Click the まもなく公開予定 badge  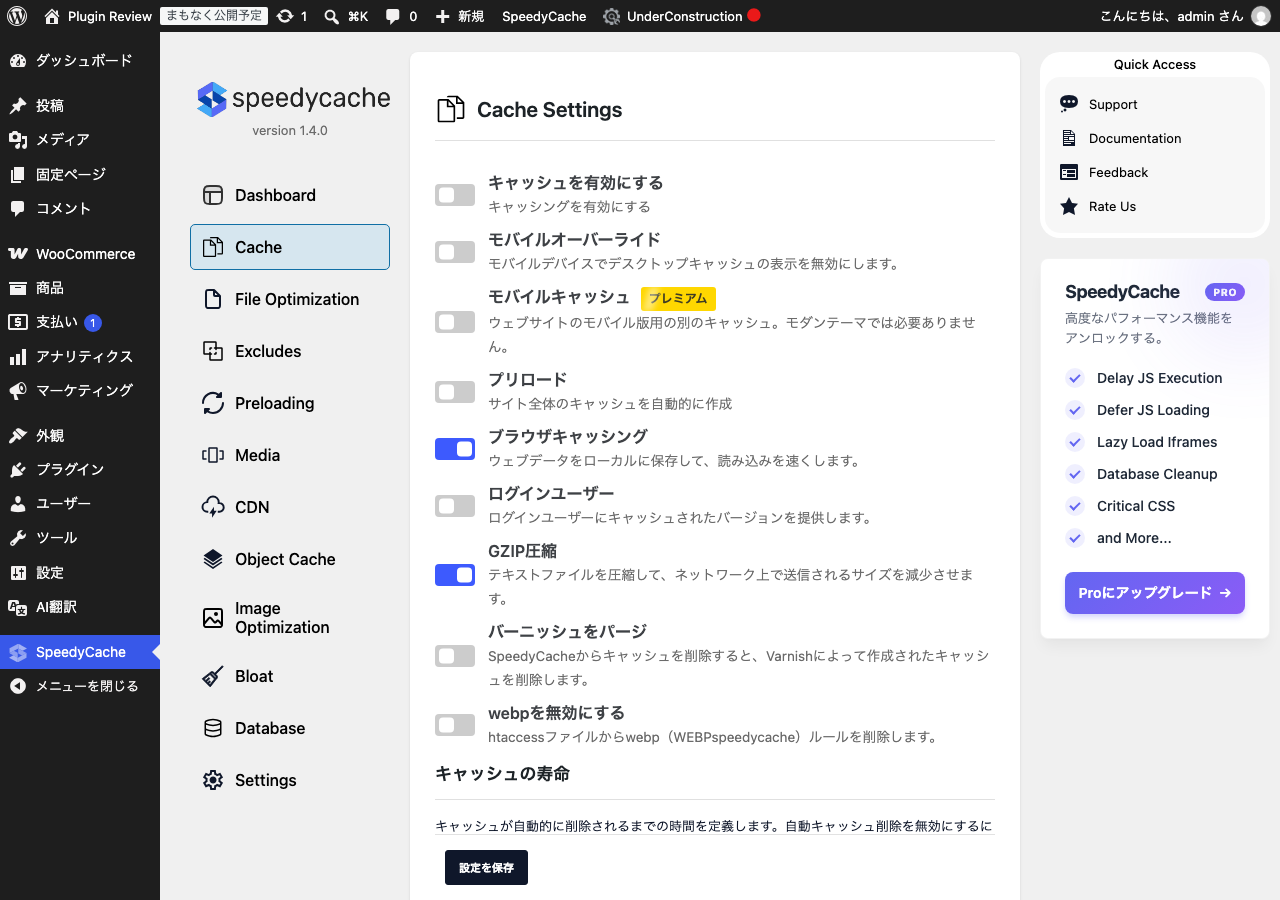(214, 16)
